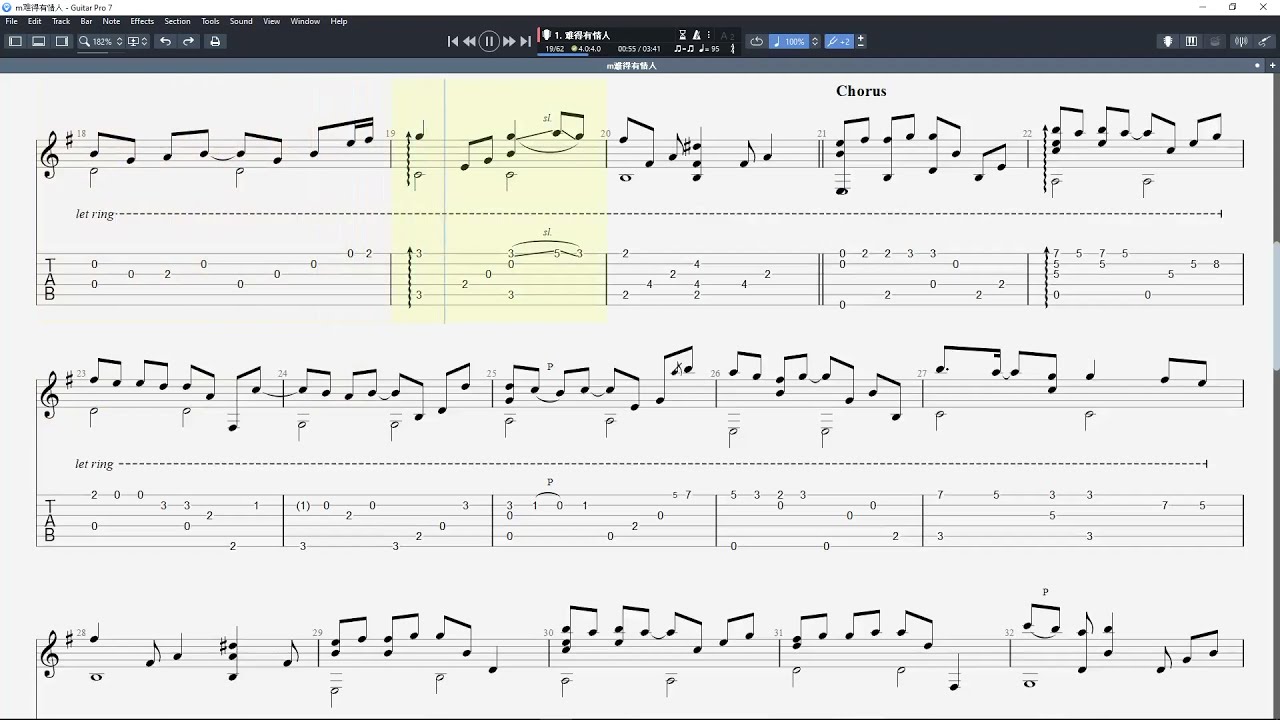
Task: Toggle the right inspector panel
Action: [61, 41]
